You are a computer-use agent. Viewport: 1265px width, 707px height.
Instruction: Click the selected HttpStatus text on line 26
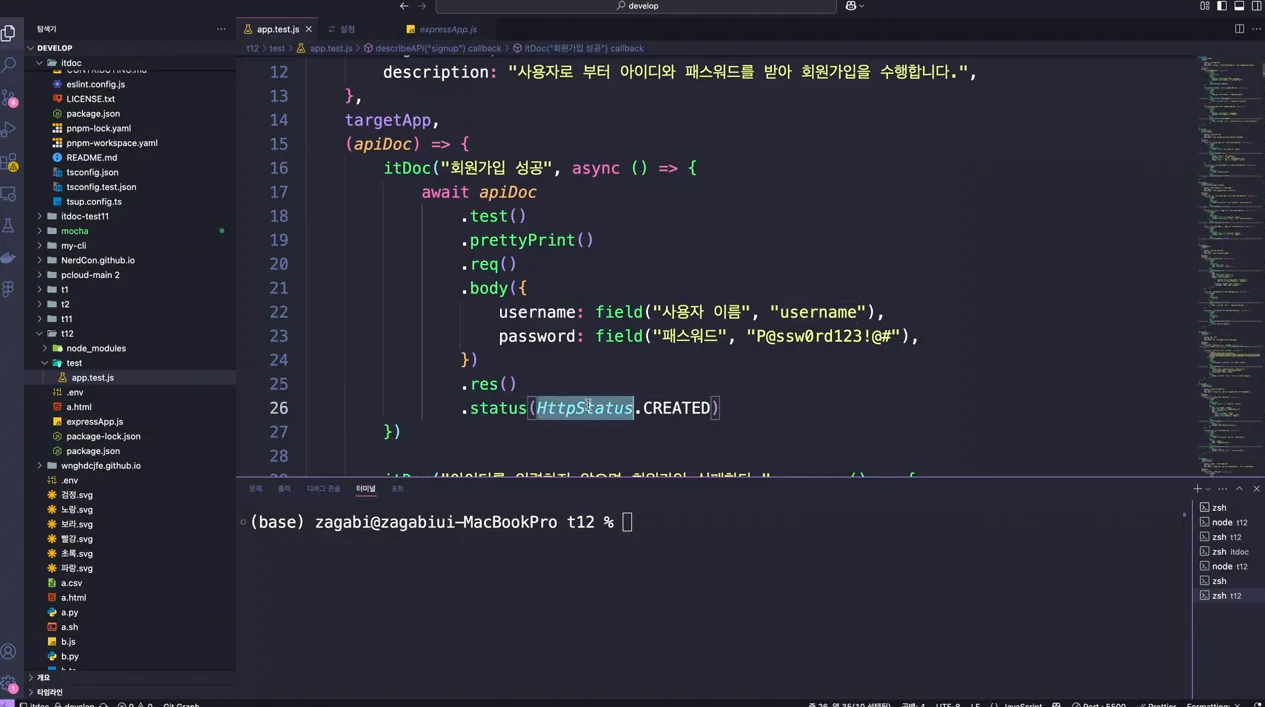tap(584, 408)
